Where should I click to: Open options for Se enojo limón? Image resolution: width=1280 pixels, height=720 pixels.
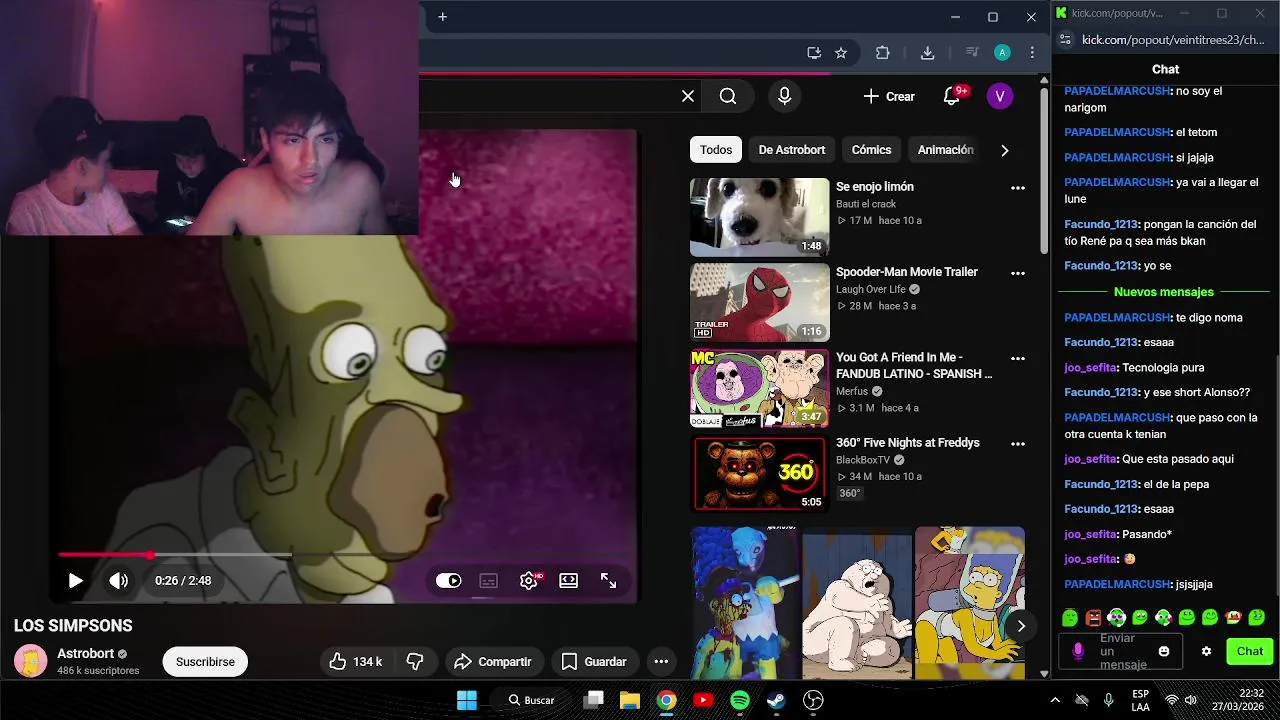(x=1018, y=188)
